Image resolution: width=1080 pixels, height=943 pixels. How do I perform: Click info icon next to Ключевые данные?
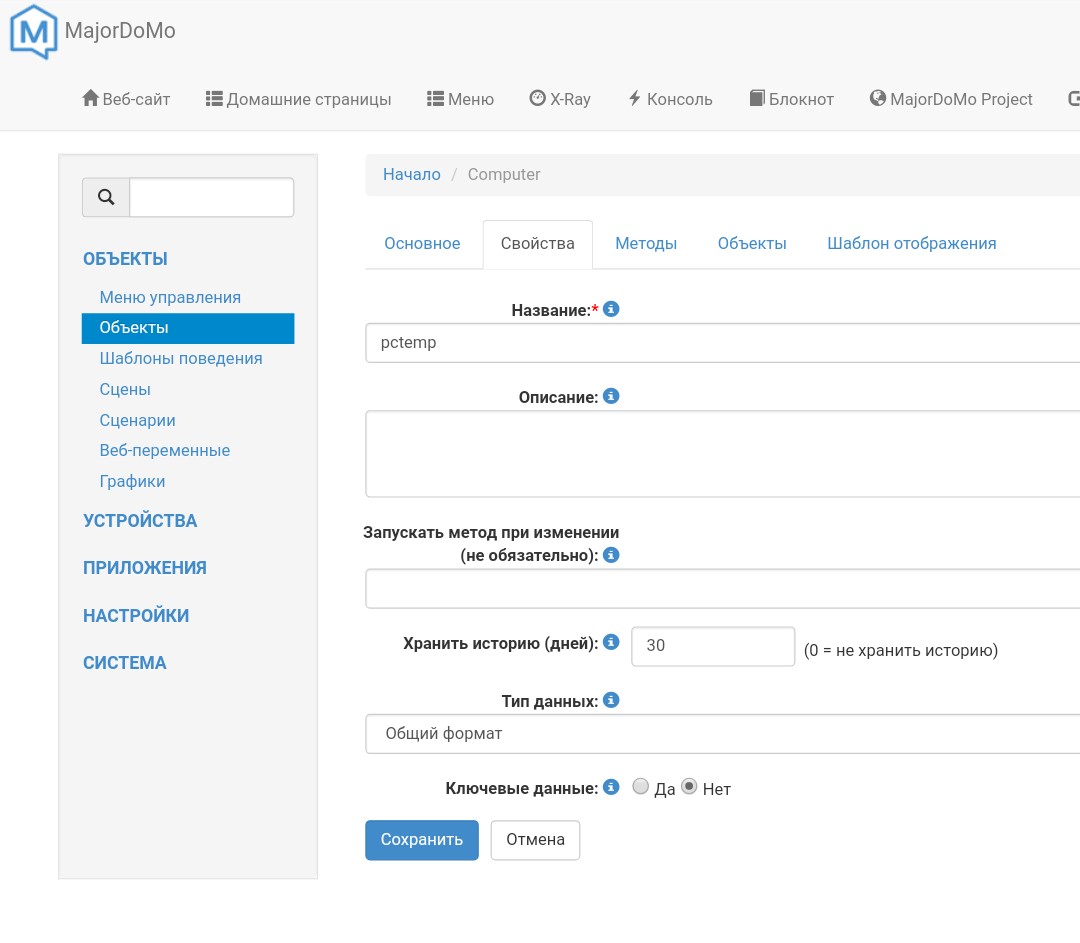pyautogui.click(x=612, y=787)
